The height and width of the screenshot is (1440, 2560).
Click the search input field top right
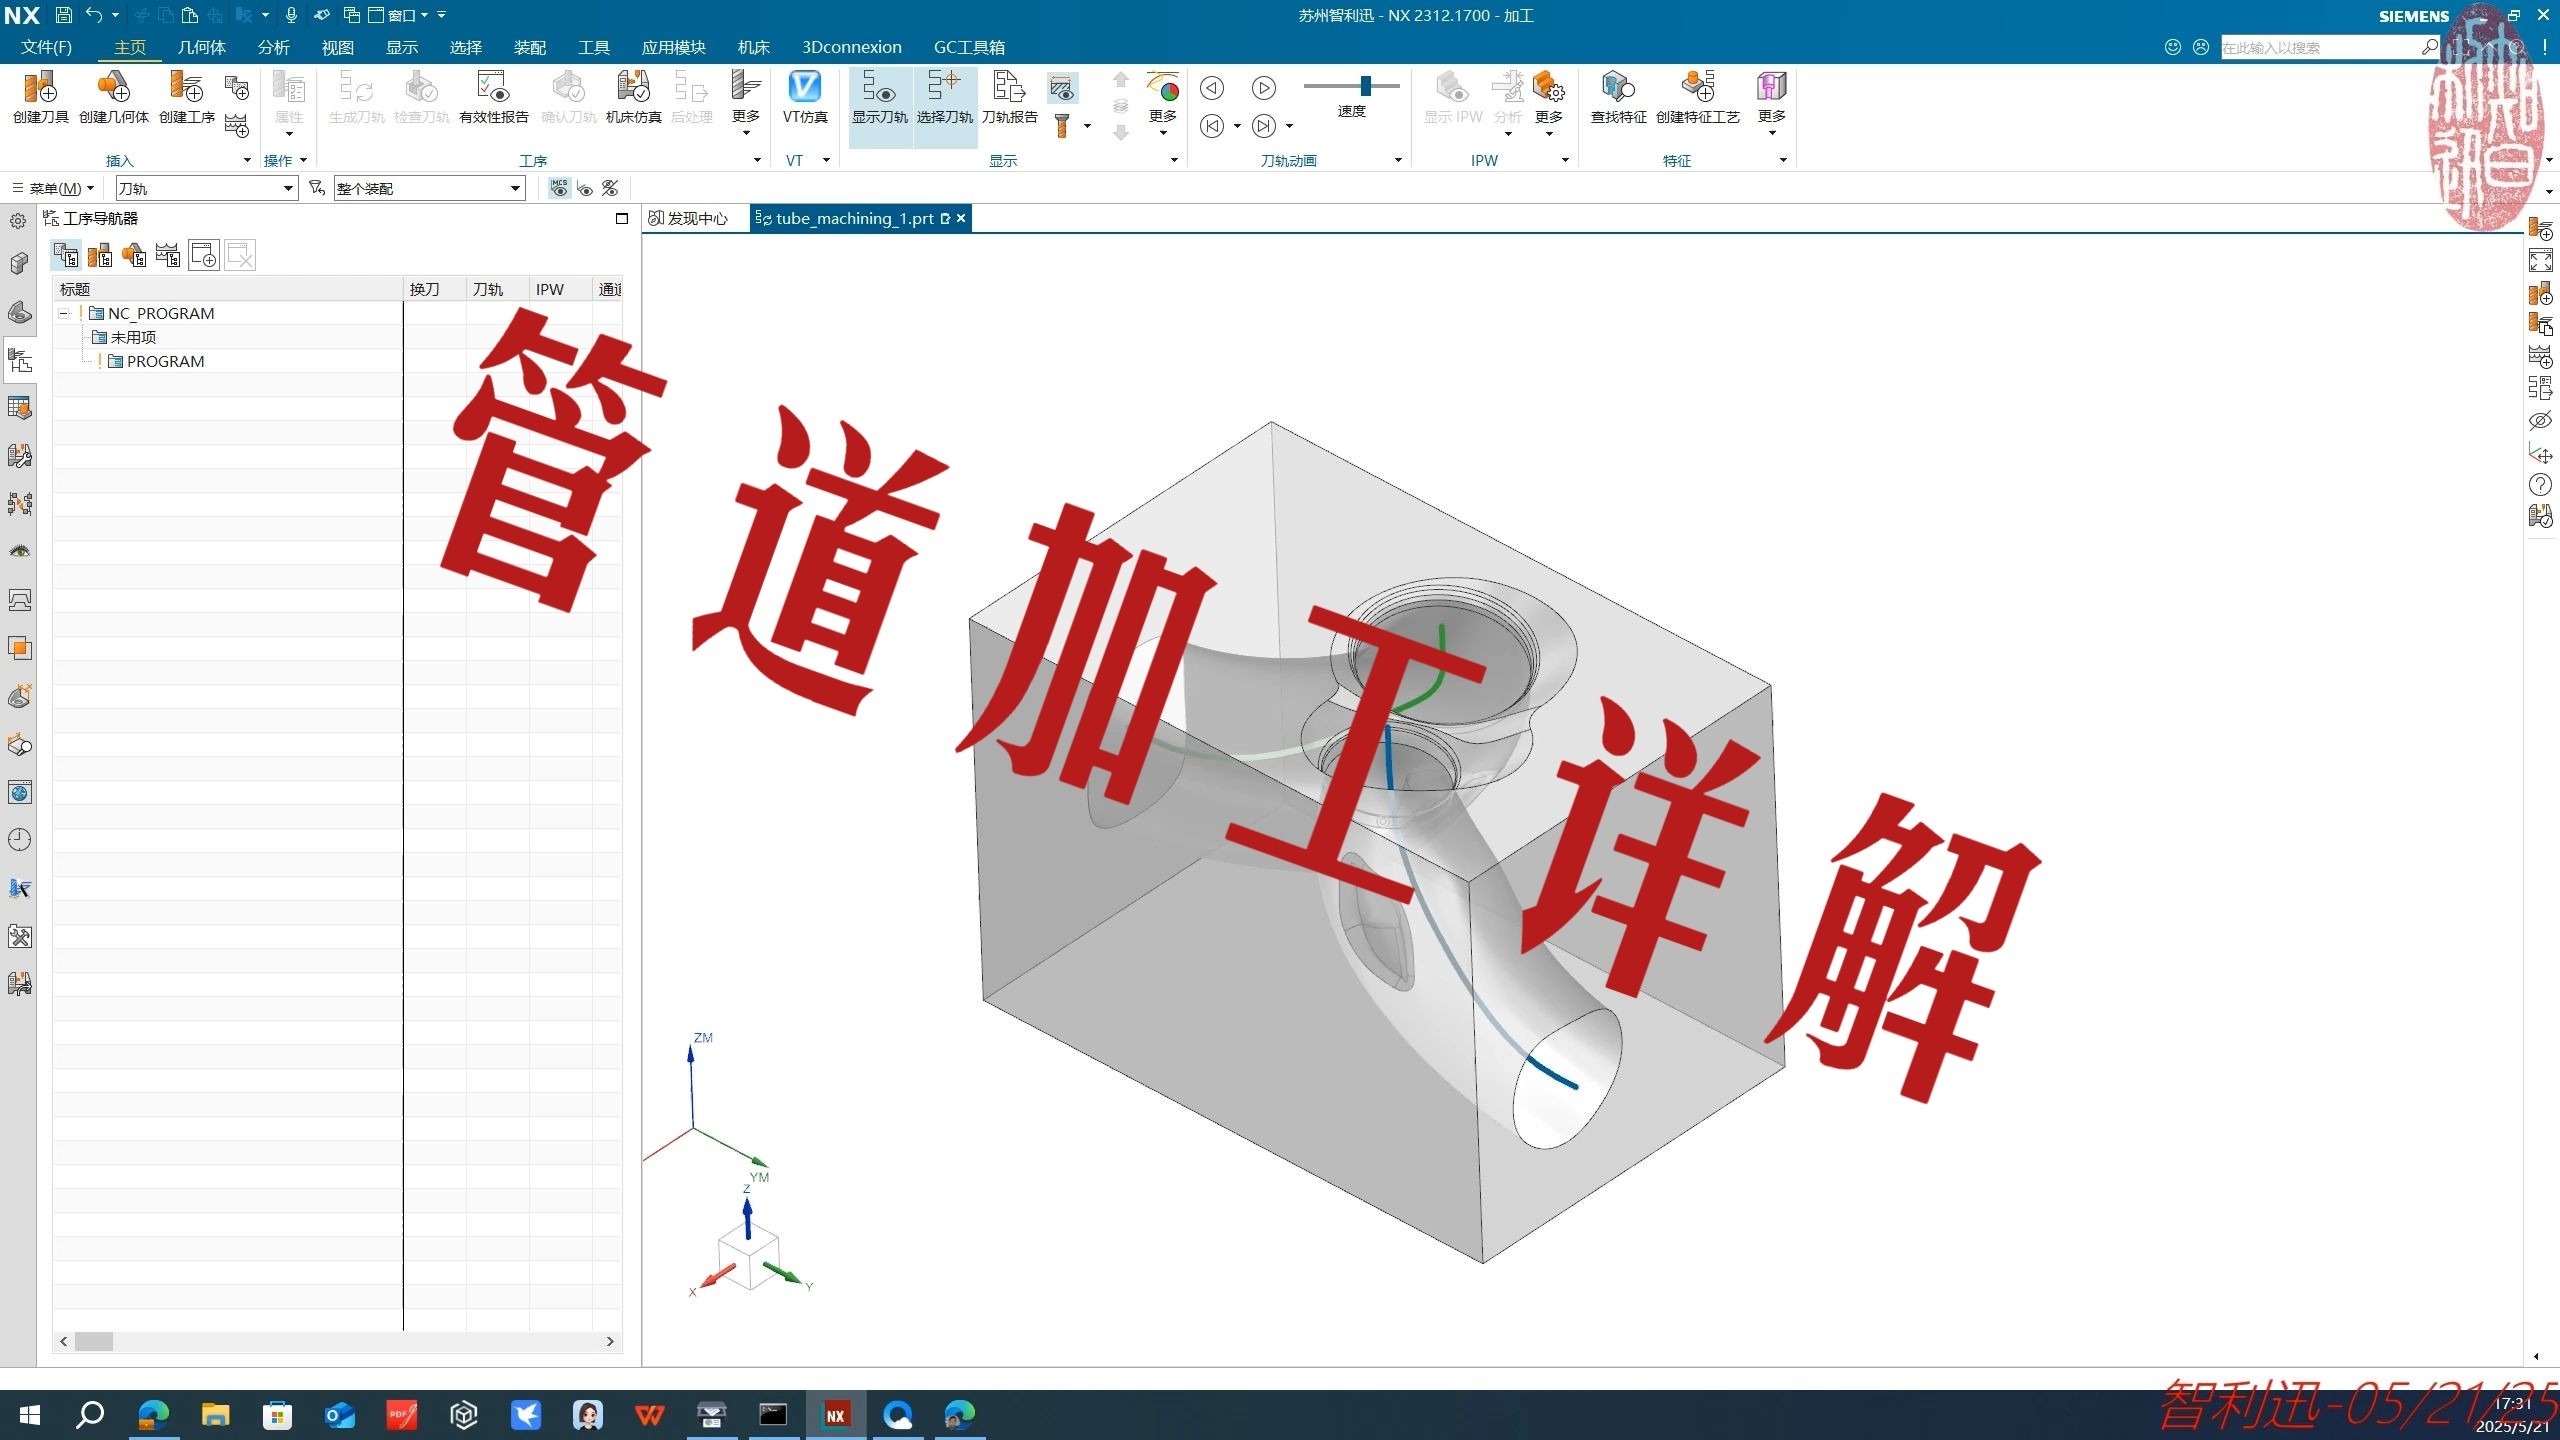coord(2320,47)
